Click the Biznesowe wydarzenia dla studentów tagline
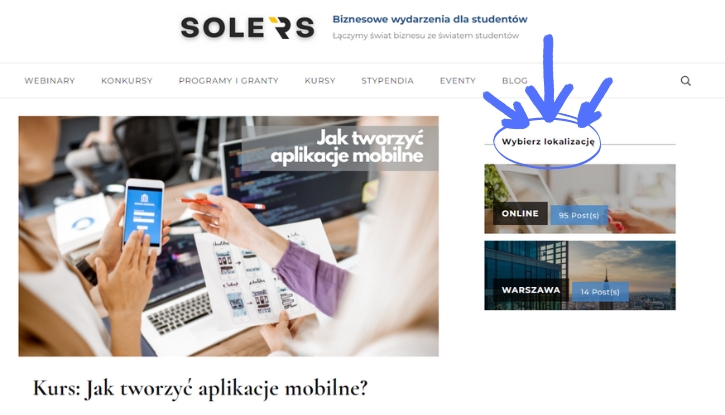Viewport: 725px width, 415px height. (430, 19)
